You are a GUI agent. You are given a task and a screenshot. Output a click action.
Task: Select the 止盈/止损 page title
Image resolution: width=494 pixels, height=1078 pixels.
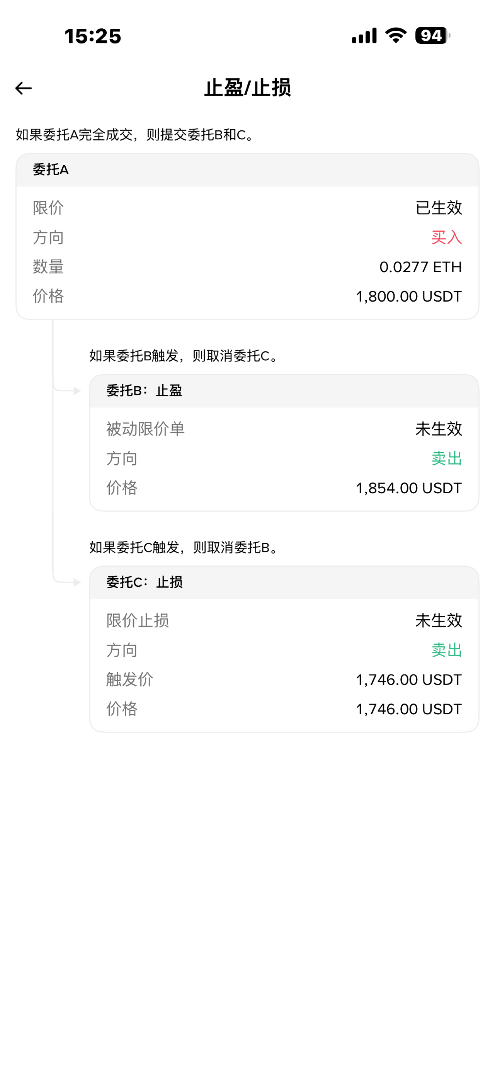[247, 88]
